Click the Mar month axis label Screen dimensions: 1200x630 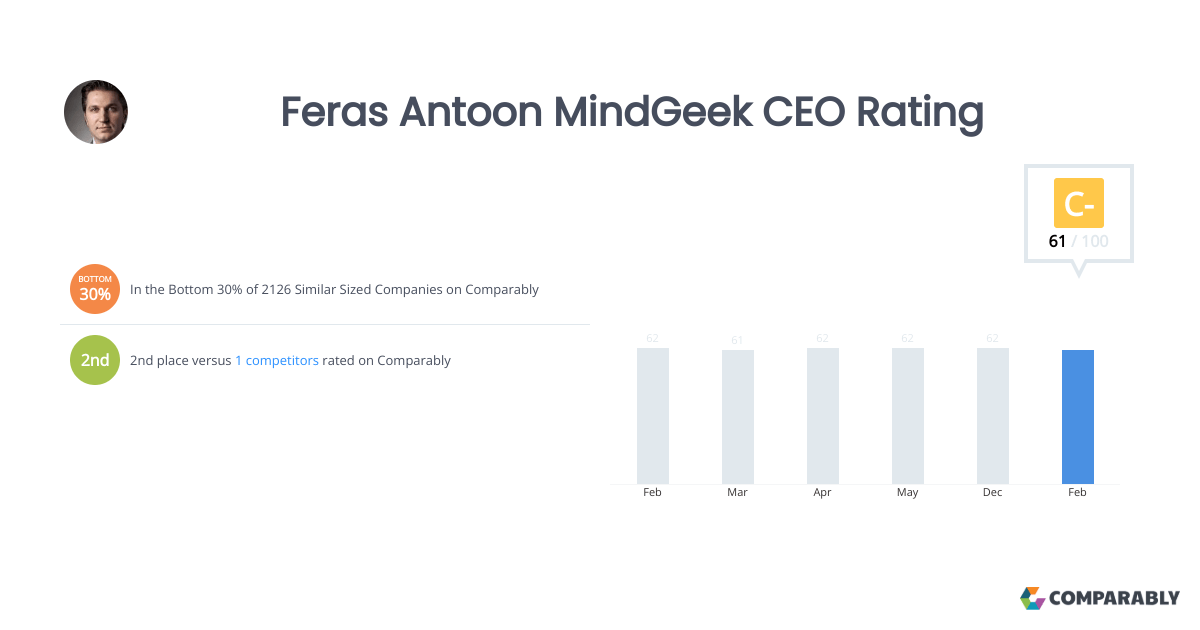click(738, 493)
